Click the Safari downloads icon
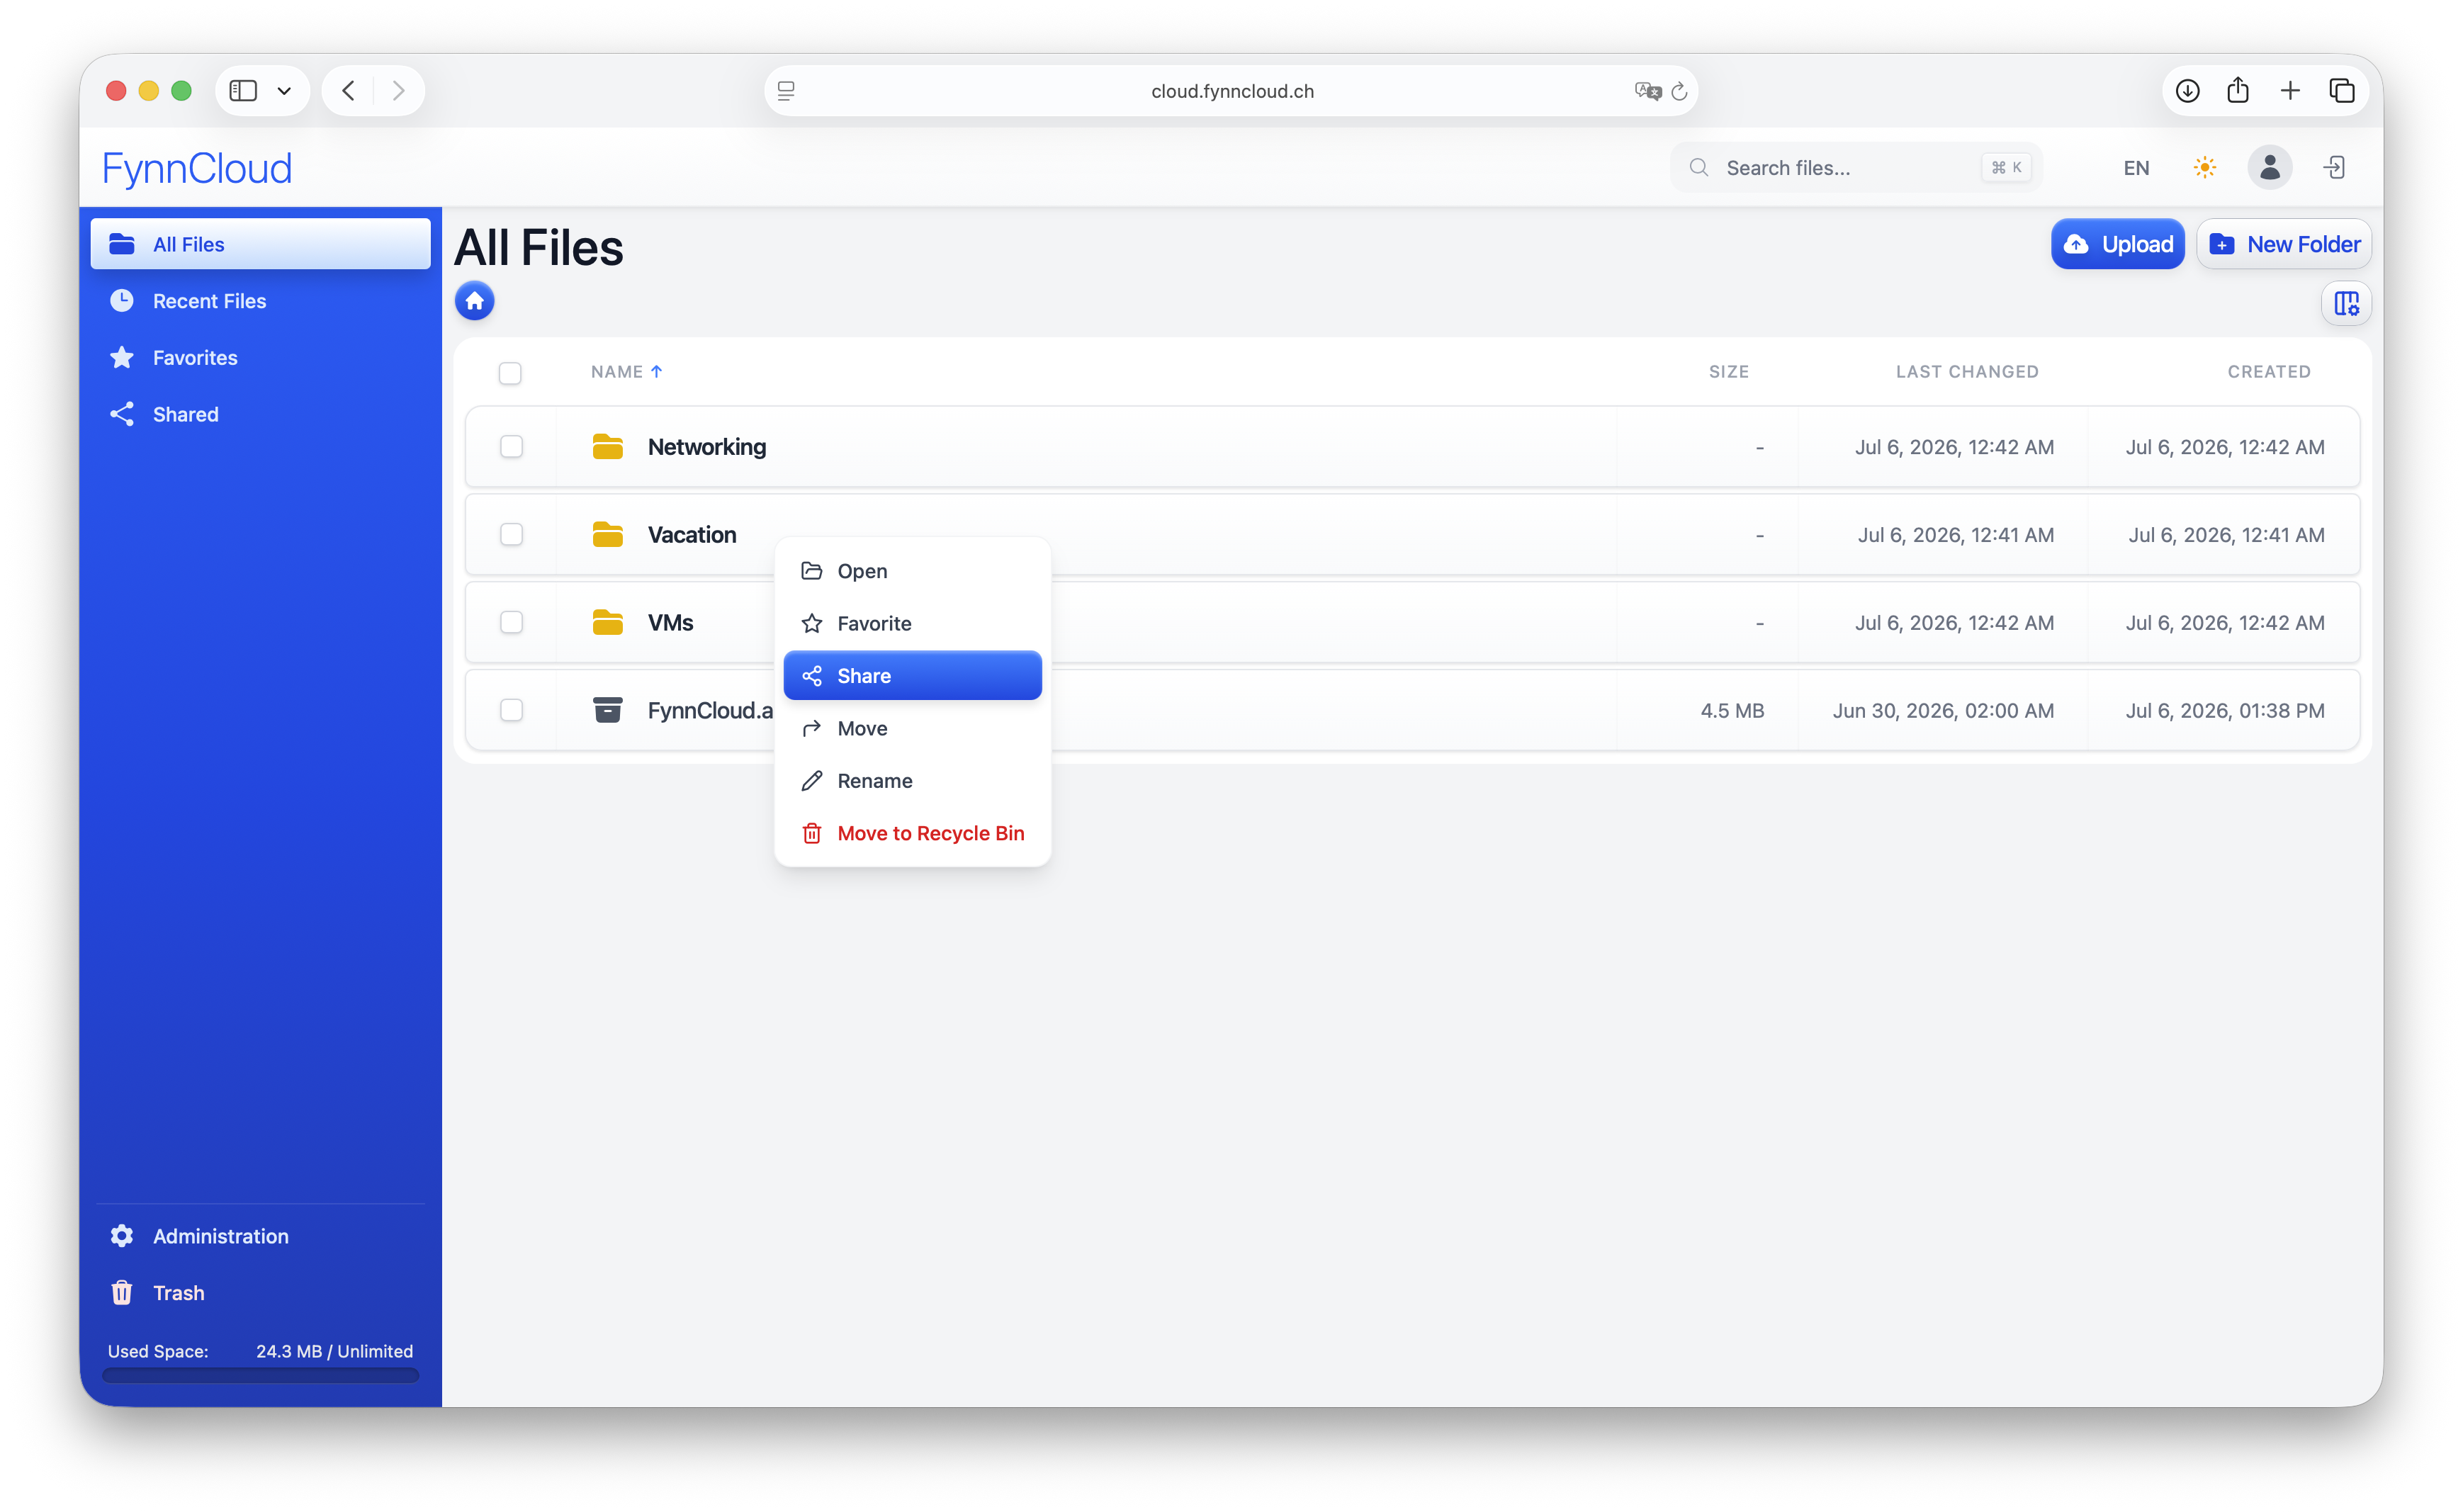2463x1512 pixels. (x=2187, y=91)
